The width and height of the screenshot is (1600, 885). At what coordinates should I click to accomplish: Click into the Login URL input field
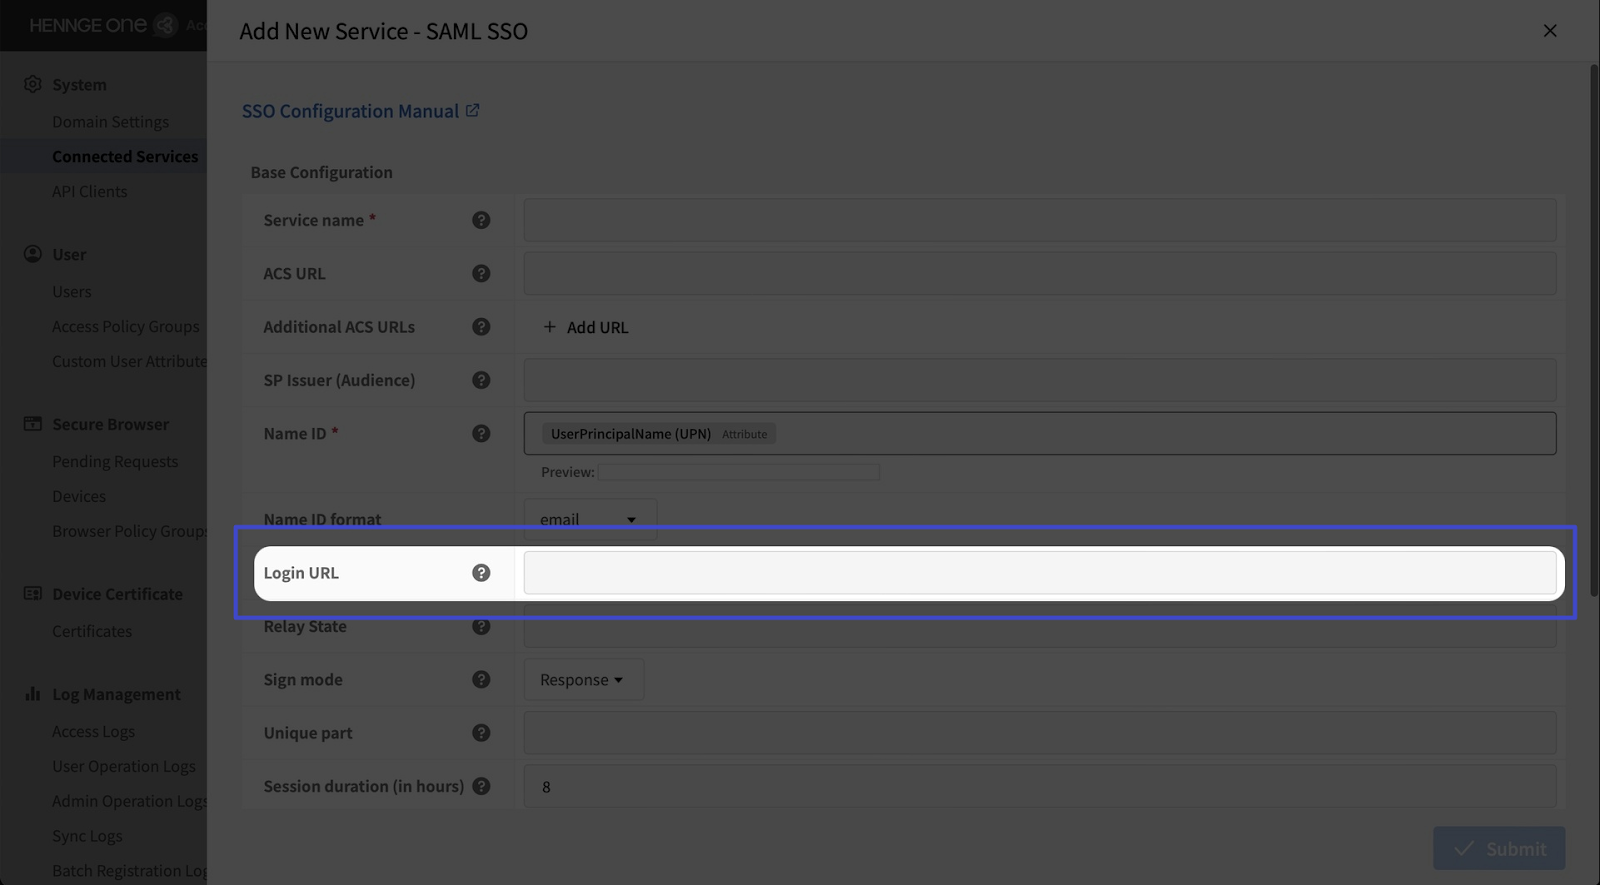coord(1039,573)
